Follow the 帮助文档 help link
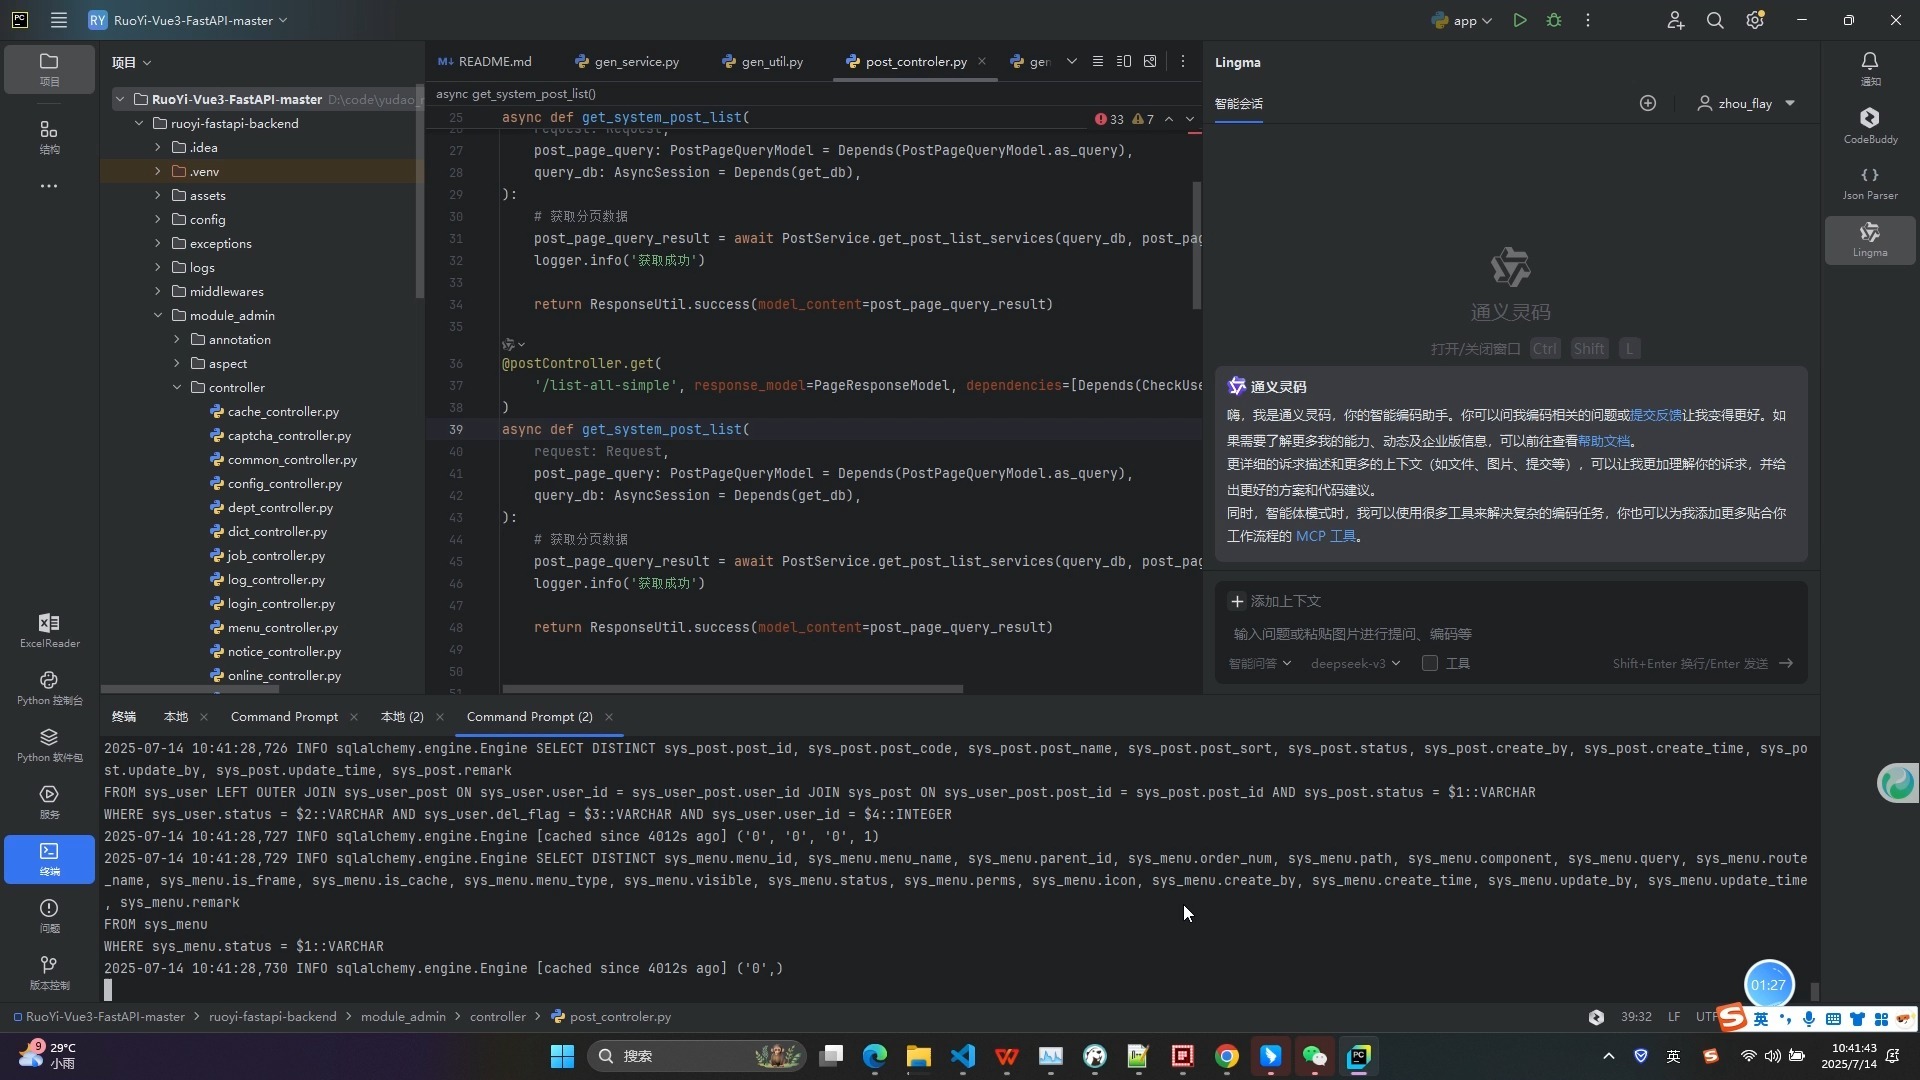This screenshot has width=1920, height=1080. (1604, 440)
